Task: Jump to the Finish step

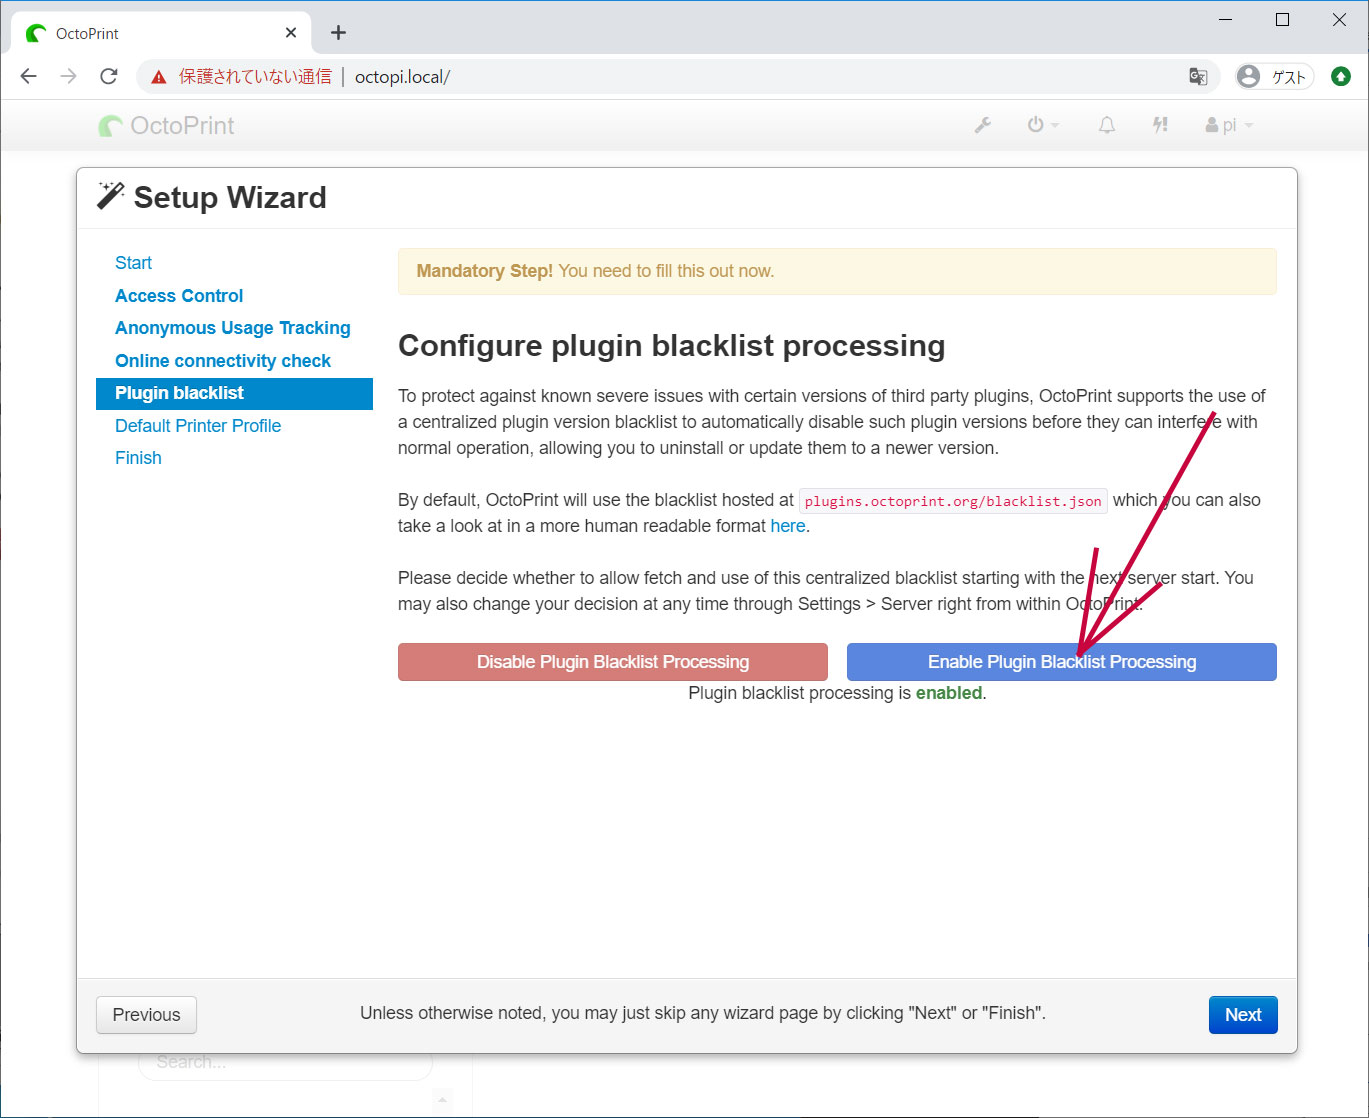Action: pyautogui.click(x=138, y=458)
